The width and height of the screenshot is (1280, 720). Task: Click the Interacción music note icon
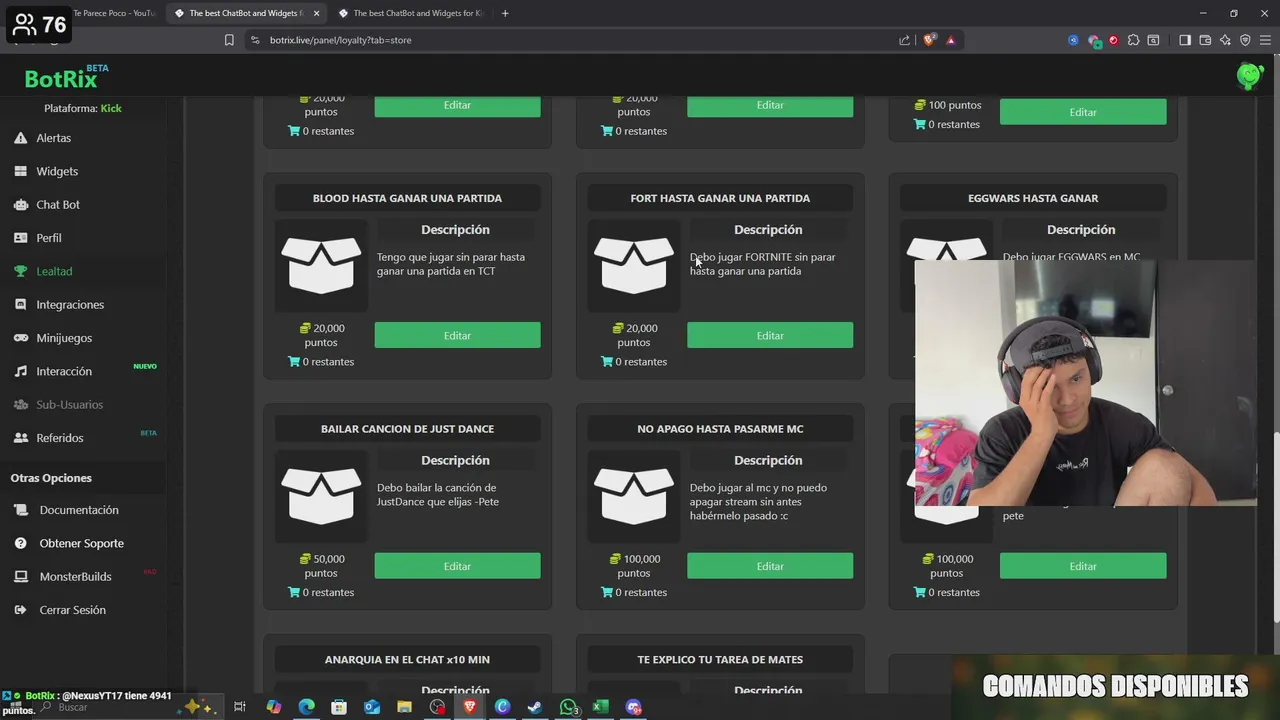pyautogui.click(x=20, y=371)
